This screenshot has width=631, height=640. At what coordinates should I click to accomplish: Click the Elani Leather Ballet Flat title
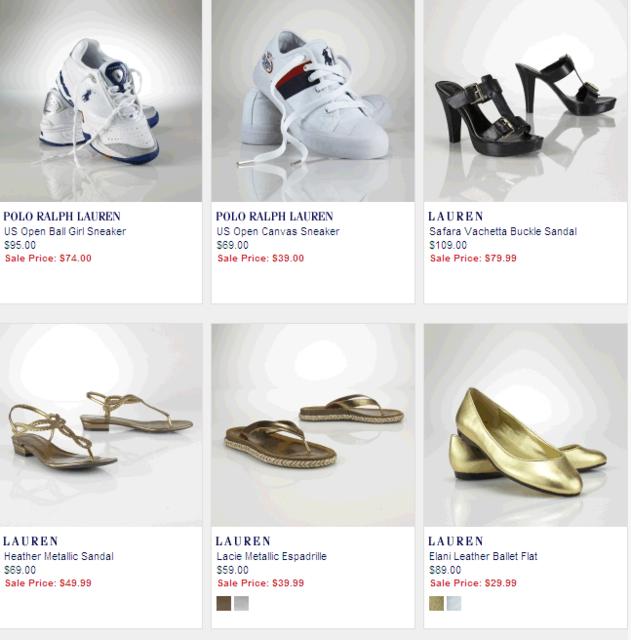[x=483, y=556]
